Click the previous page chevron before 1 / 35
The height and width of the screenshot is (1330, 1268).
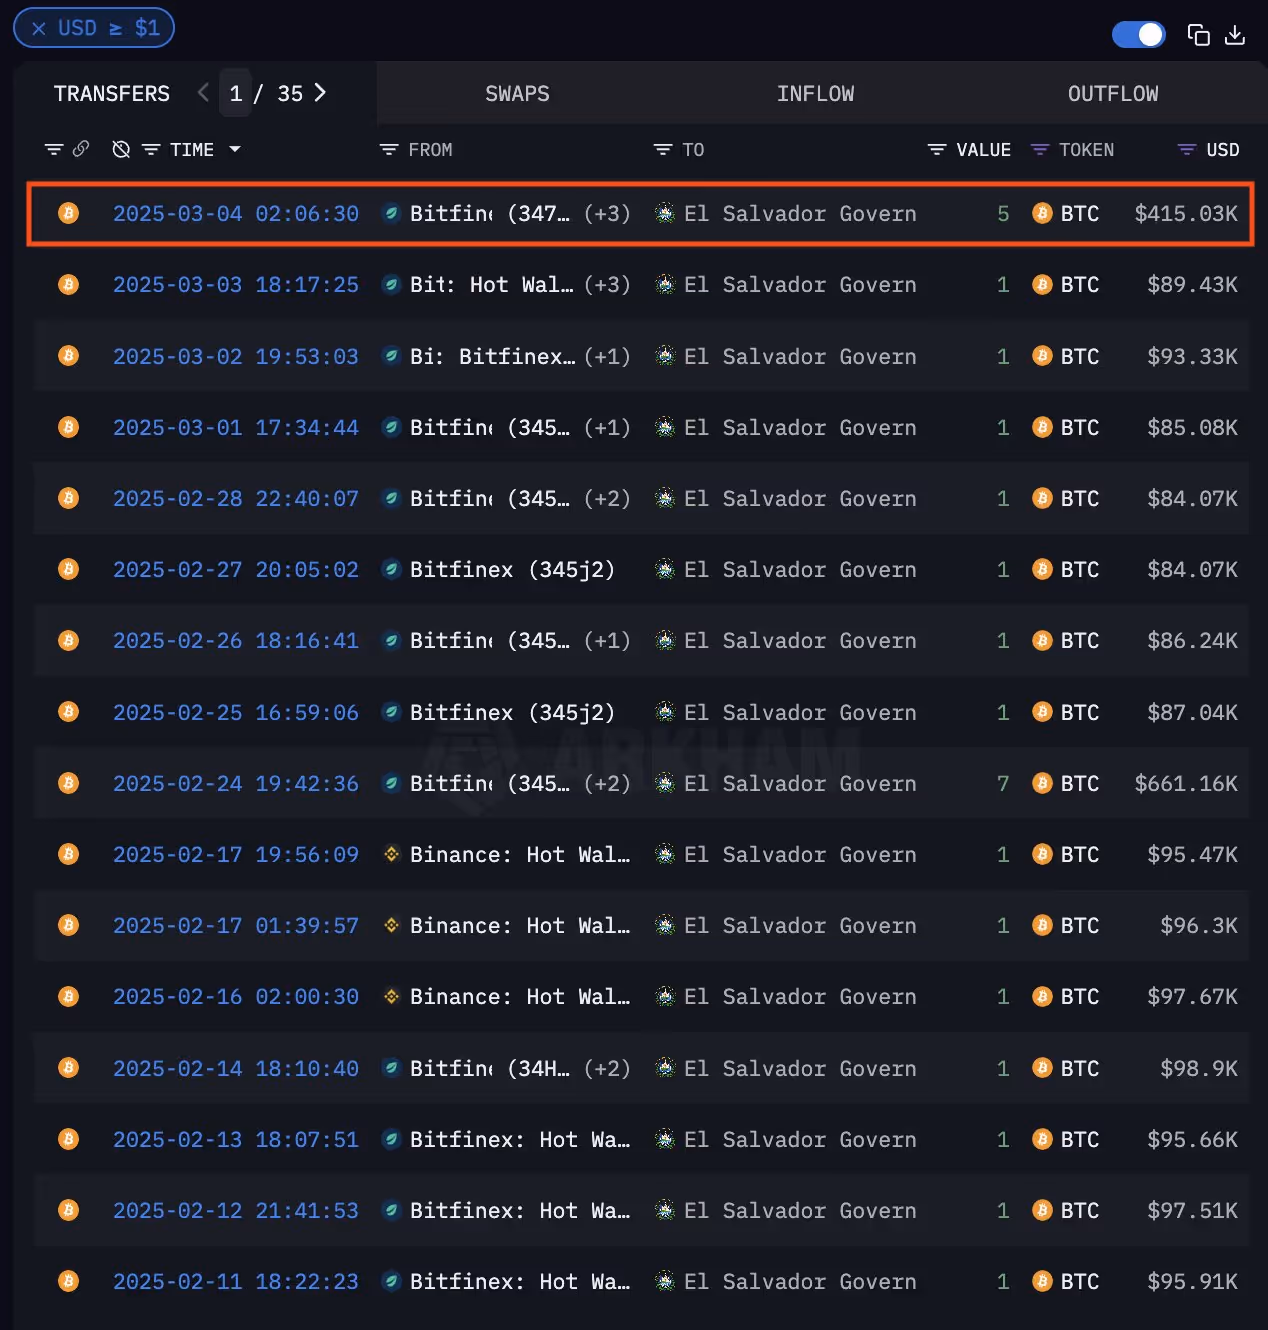point(203,92)
